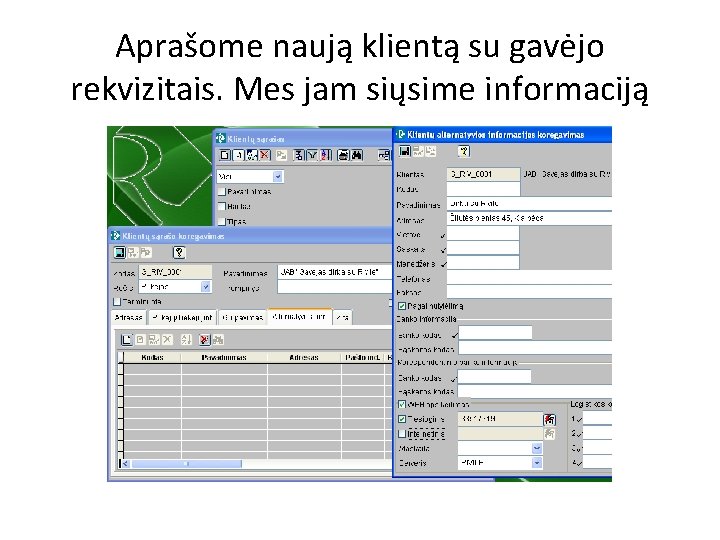
Task: Click the lookup icon beside the Tiesioginis field
Action: tap(549, 419)
